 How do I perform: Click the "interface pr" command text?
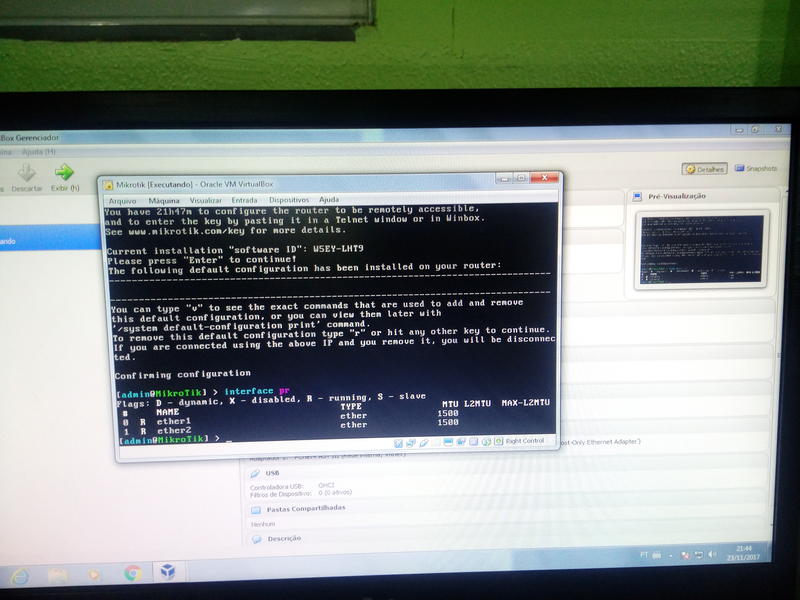[x=257, y=391]
